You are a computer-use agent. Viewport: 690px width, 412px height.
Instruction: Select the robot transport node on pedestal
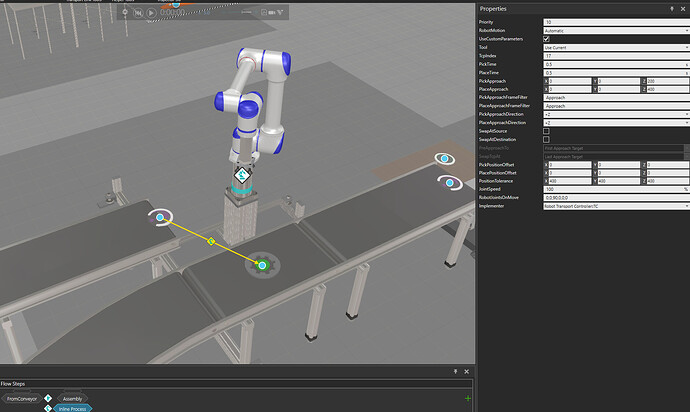click(242, 175)
